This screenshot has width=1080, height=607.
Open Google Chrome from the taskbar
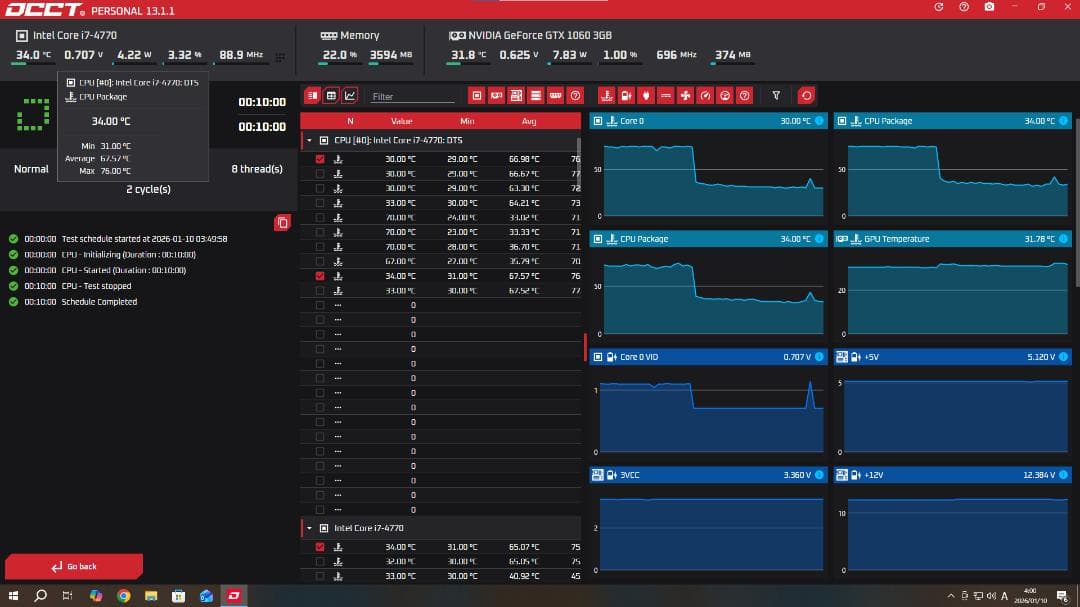(123, 596)
